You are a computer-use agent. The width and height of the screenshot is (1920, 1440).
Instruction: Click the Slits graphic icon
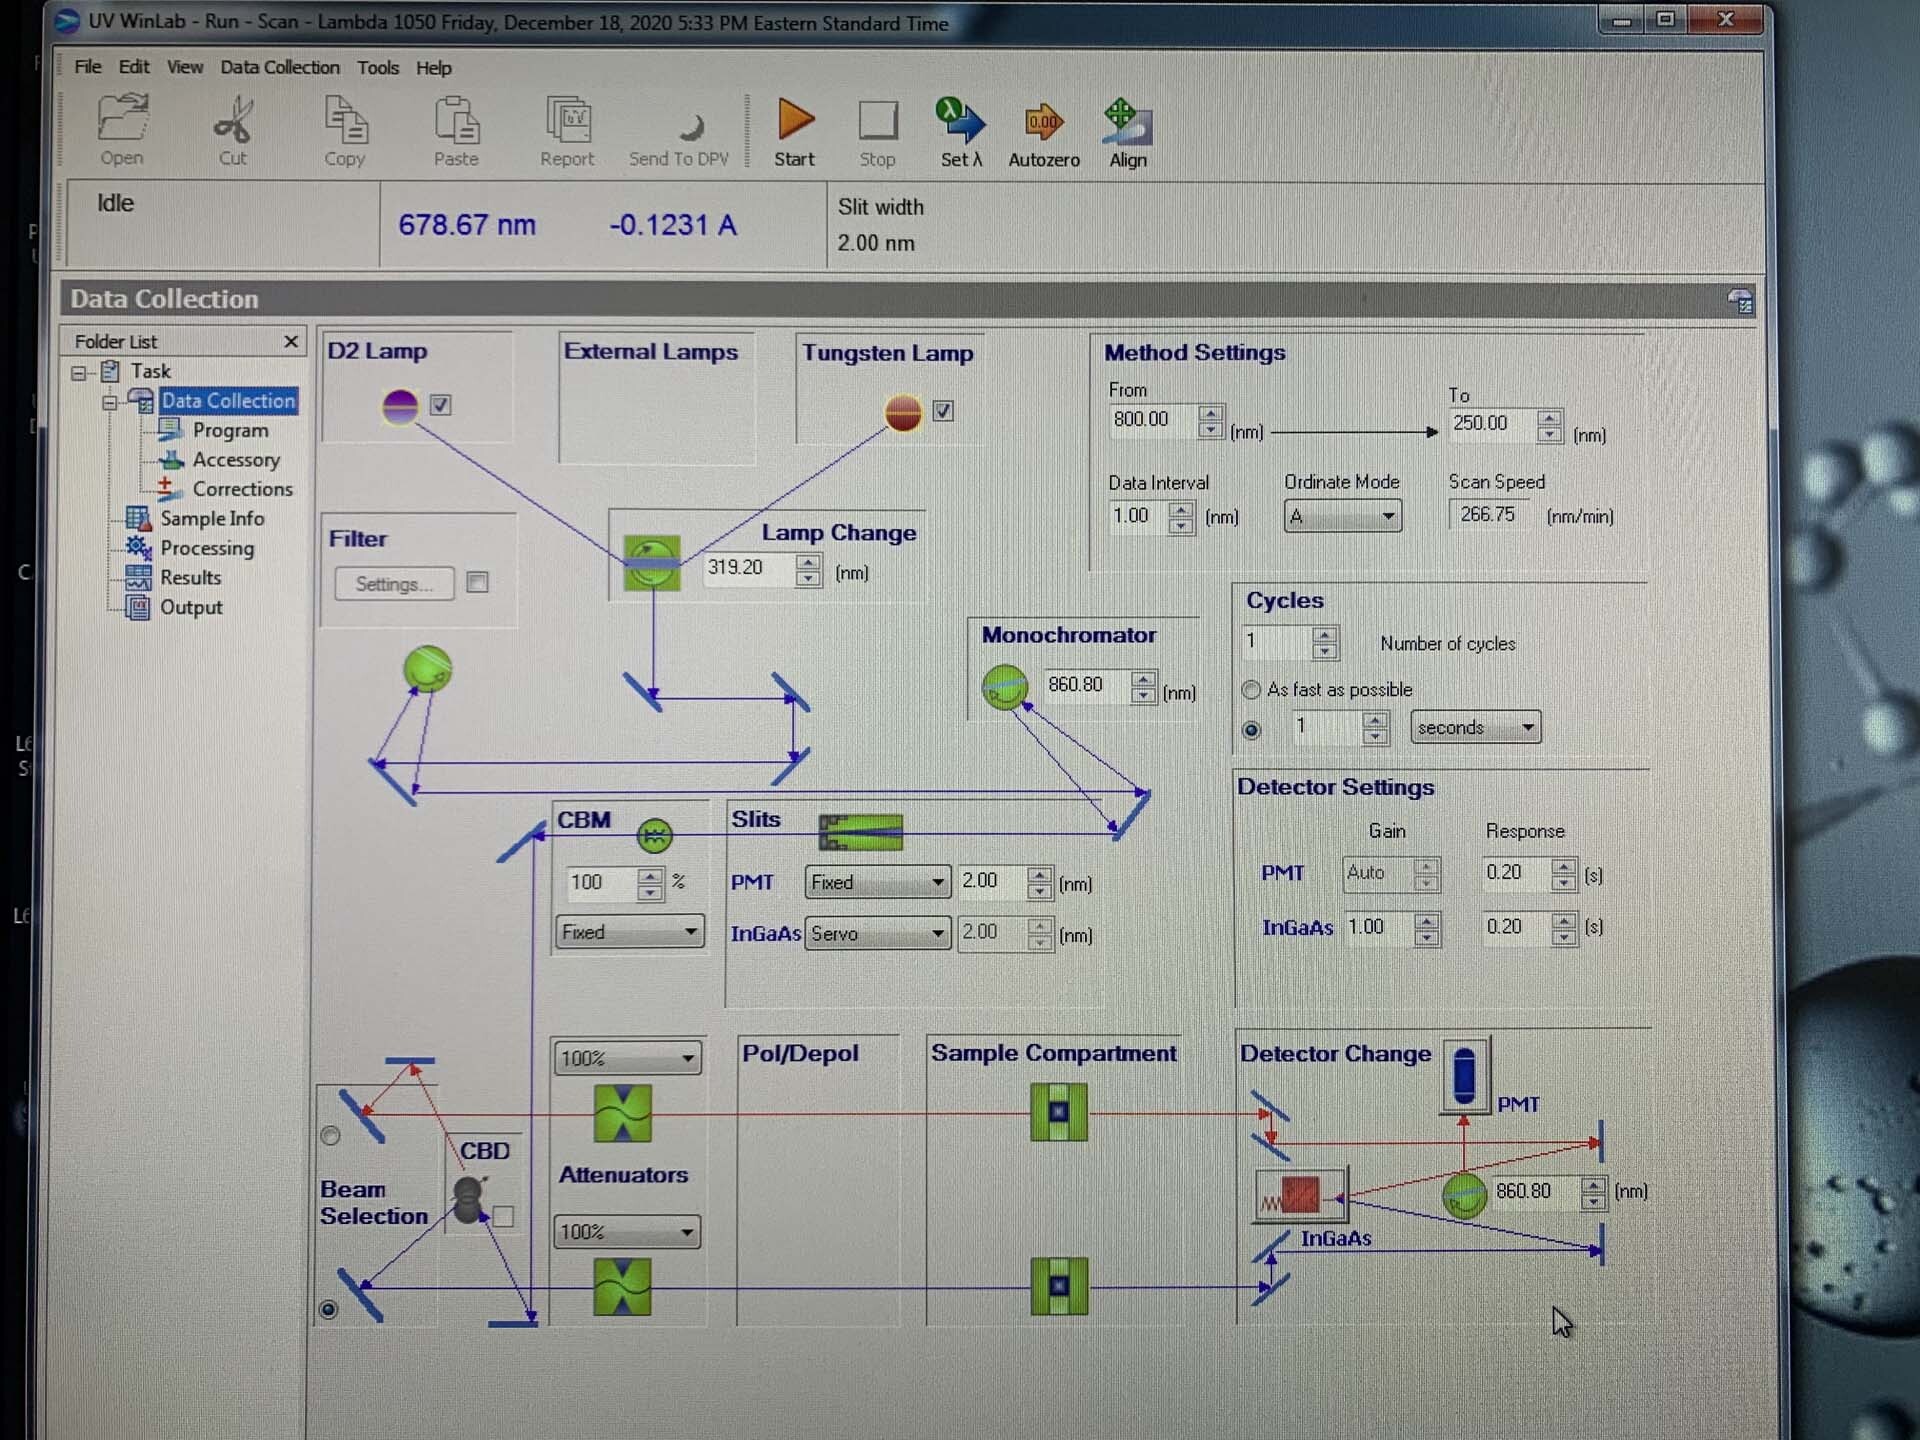pos(860,832)
